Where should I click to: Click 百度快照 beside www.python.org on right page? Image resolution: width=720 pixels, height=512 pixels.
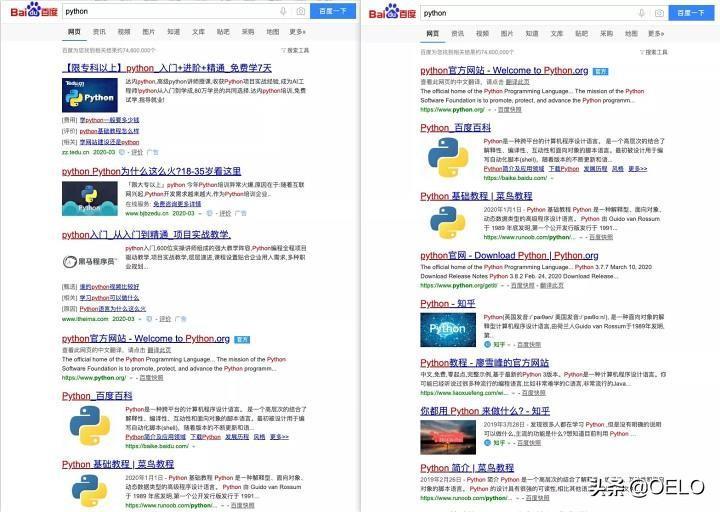click(x=510, y=110)
